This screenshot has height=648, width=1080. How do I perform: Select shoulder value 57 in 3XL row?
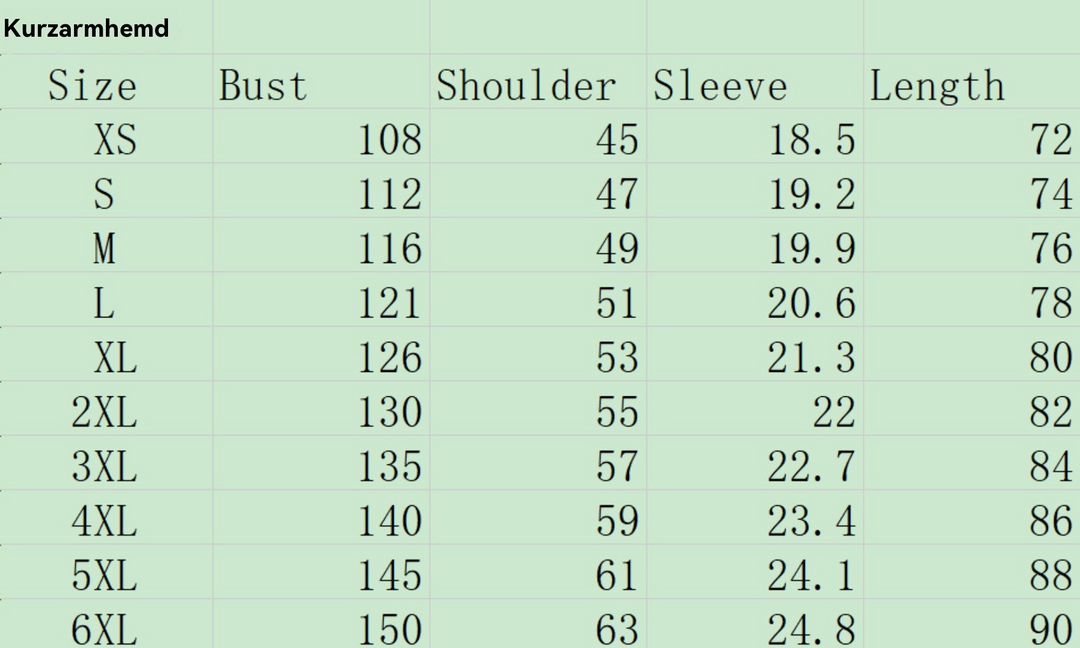click(x=538, y=463)
